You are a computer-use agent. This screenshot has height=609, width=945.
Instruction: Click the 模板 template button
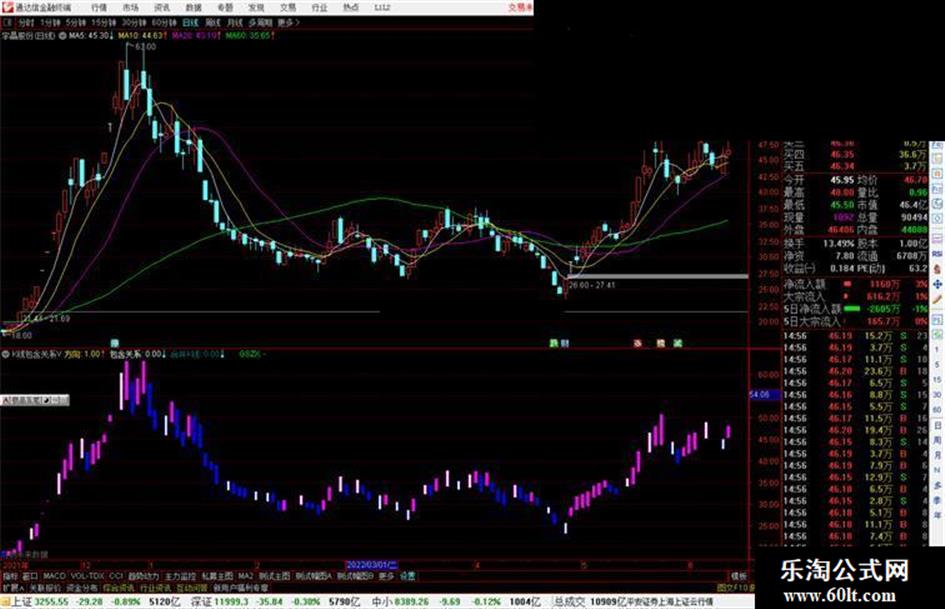coord(738,576)
